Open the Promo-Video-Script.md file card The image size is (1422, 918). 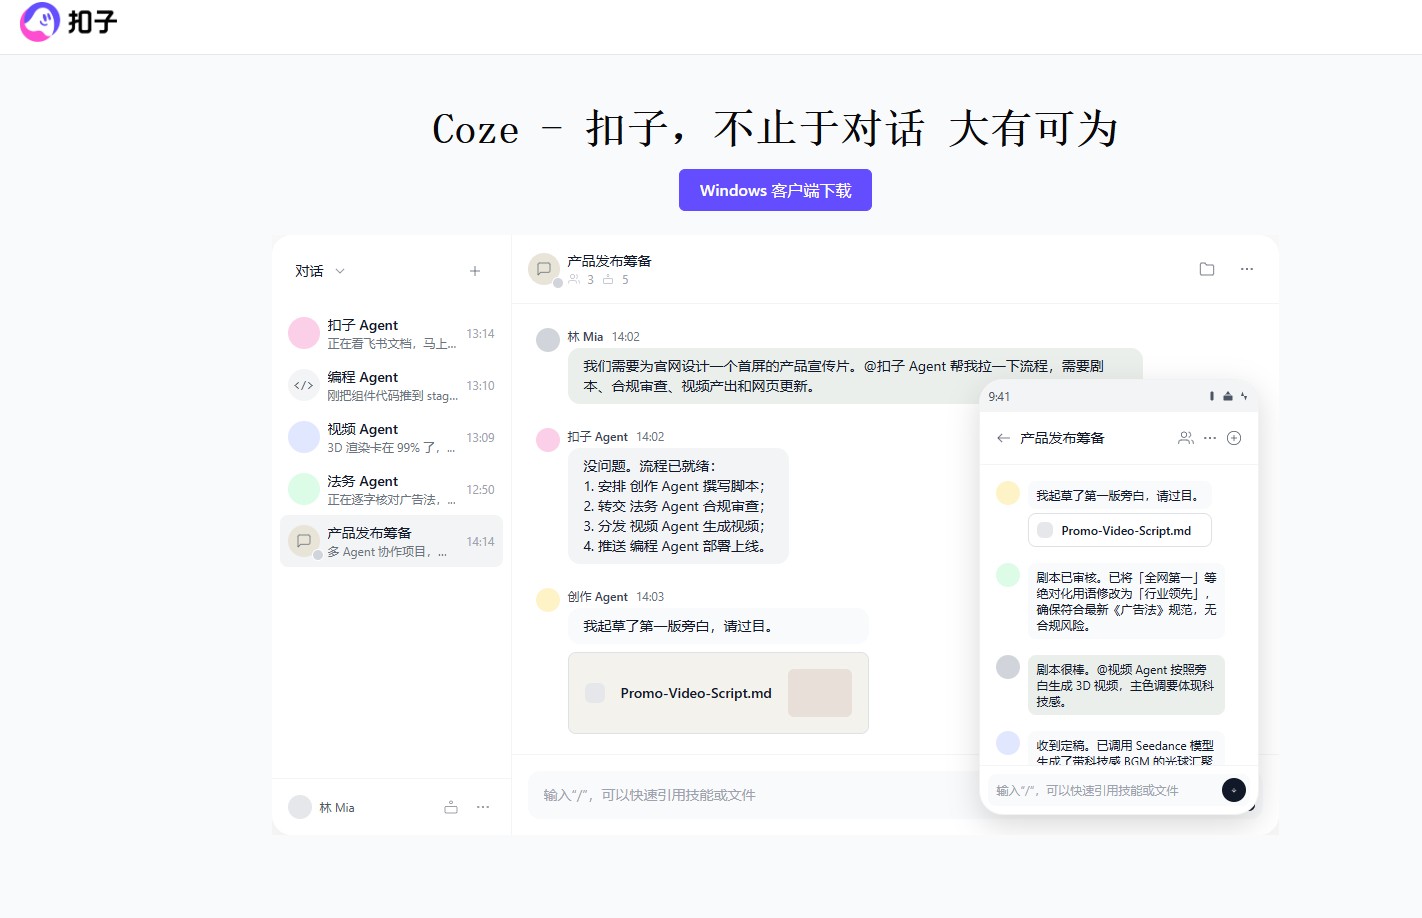pos(718,693)
